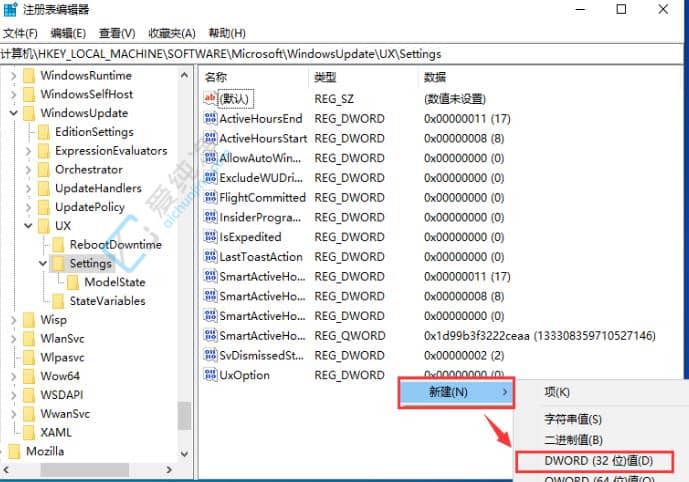Click the AllowAutoWin... value icon
Image resolution: width=689 pixels, height=482 pixels.
pyautogui.click(x=210, y=158)
